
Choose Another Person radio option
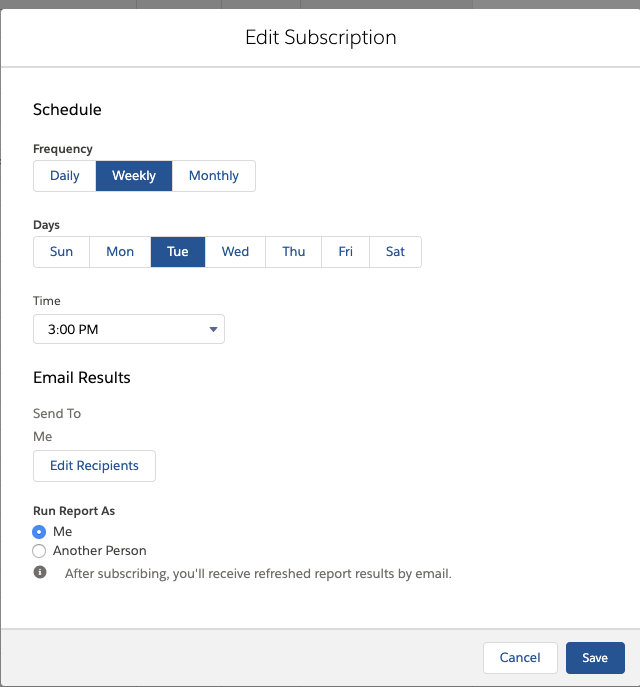(x=39, y=551)
